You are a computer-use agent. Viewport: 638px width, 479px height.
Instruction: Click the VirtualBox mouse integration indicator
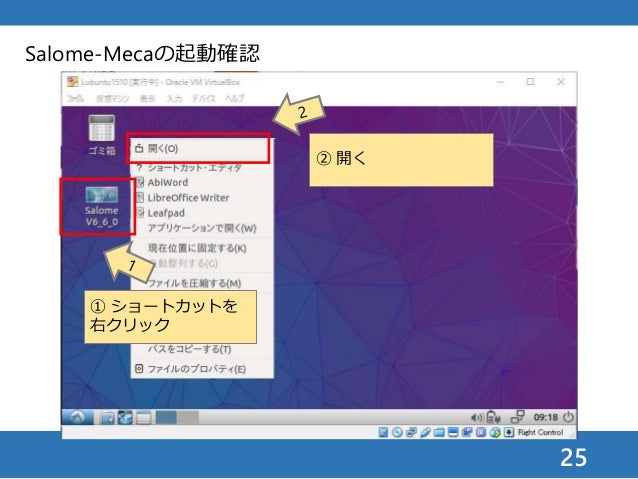tap(495, 432)
